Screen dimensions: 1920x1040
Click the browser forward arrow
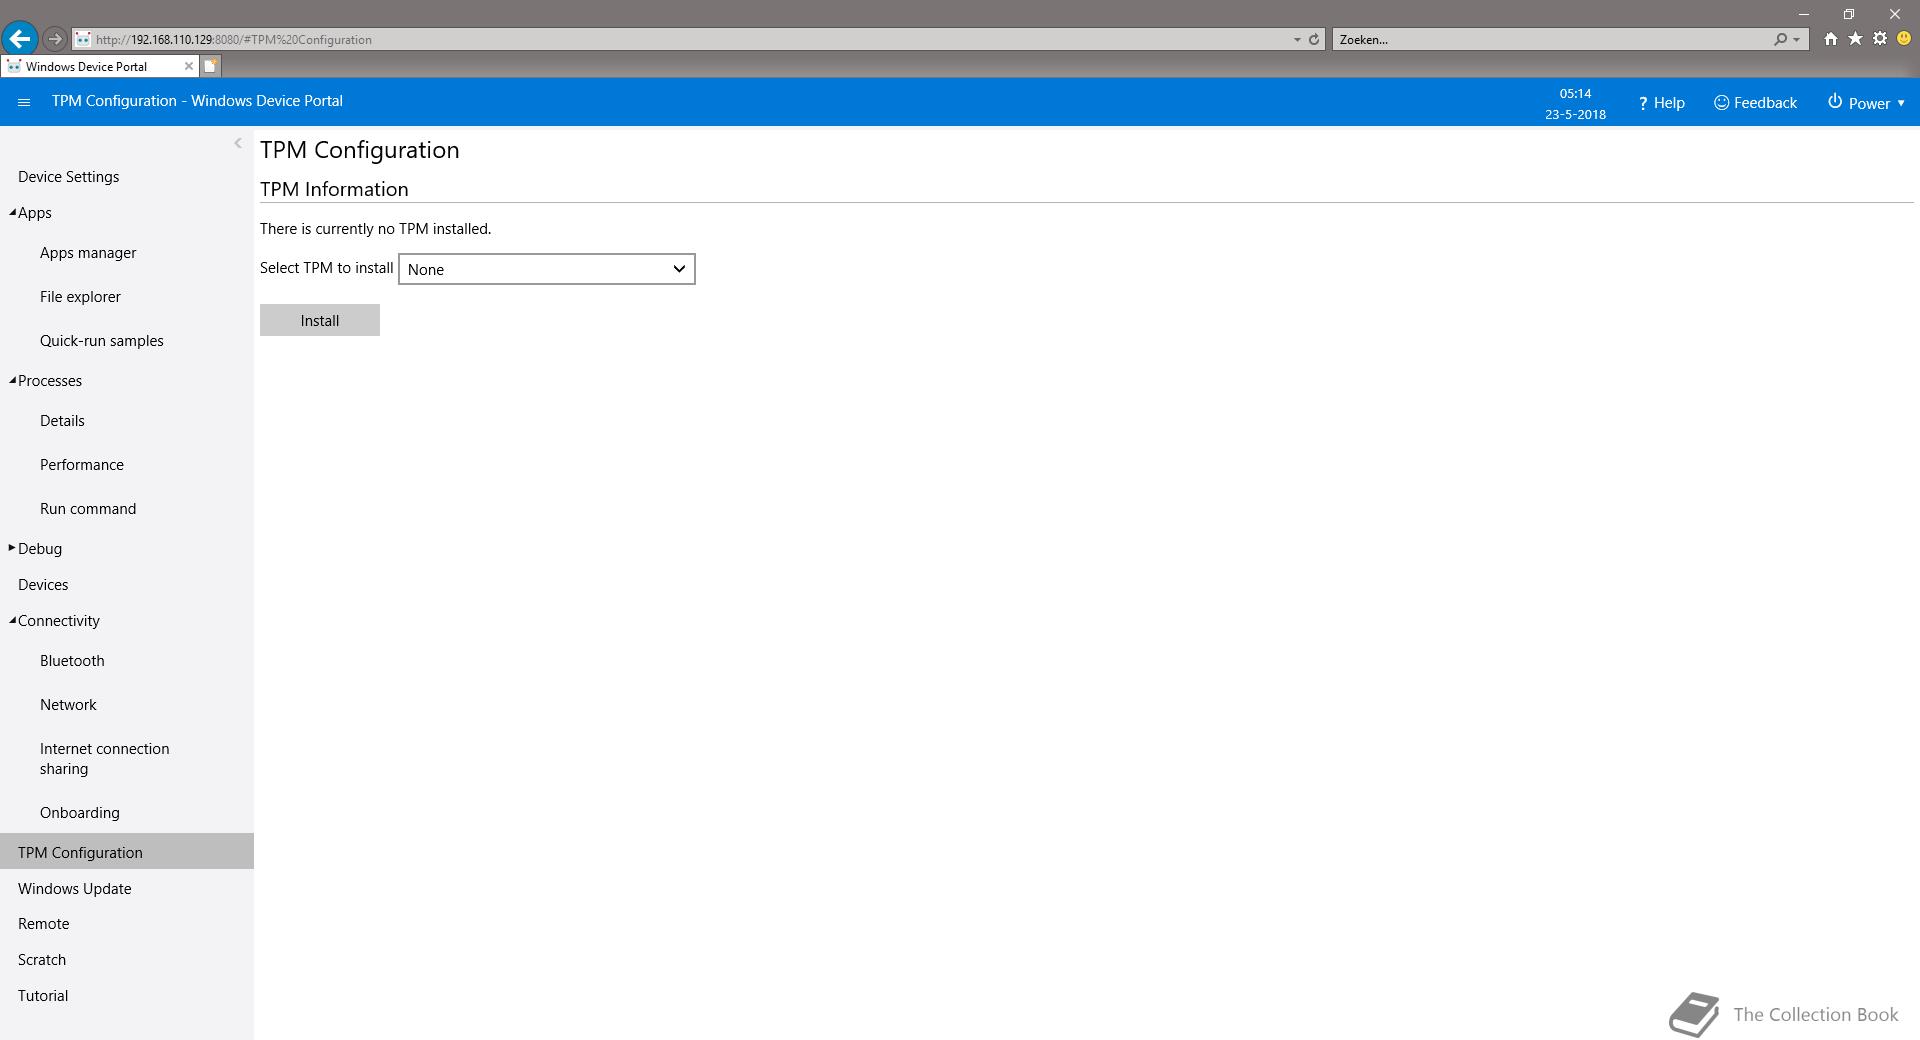pos(55,39)
